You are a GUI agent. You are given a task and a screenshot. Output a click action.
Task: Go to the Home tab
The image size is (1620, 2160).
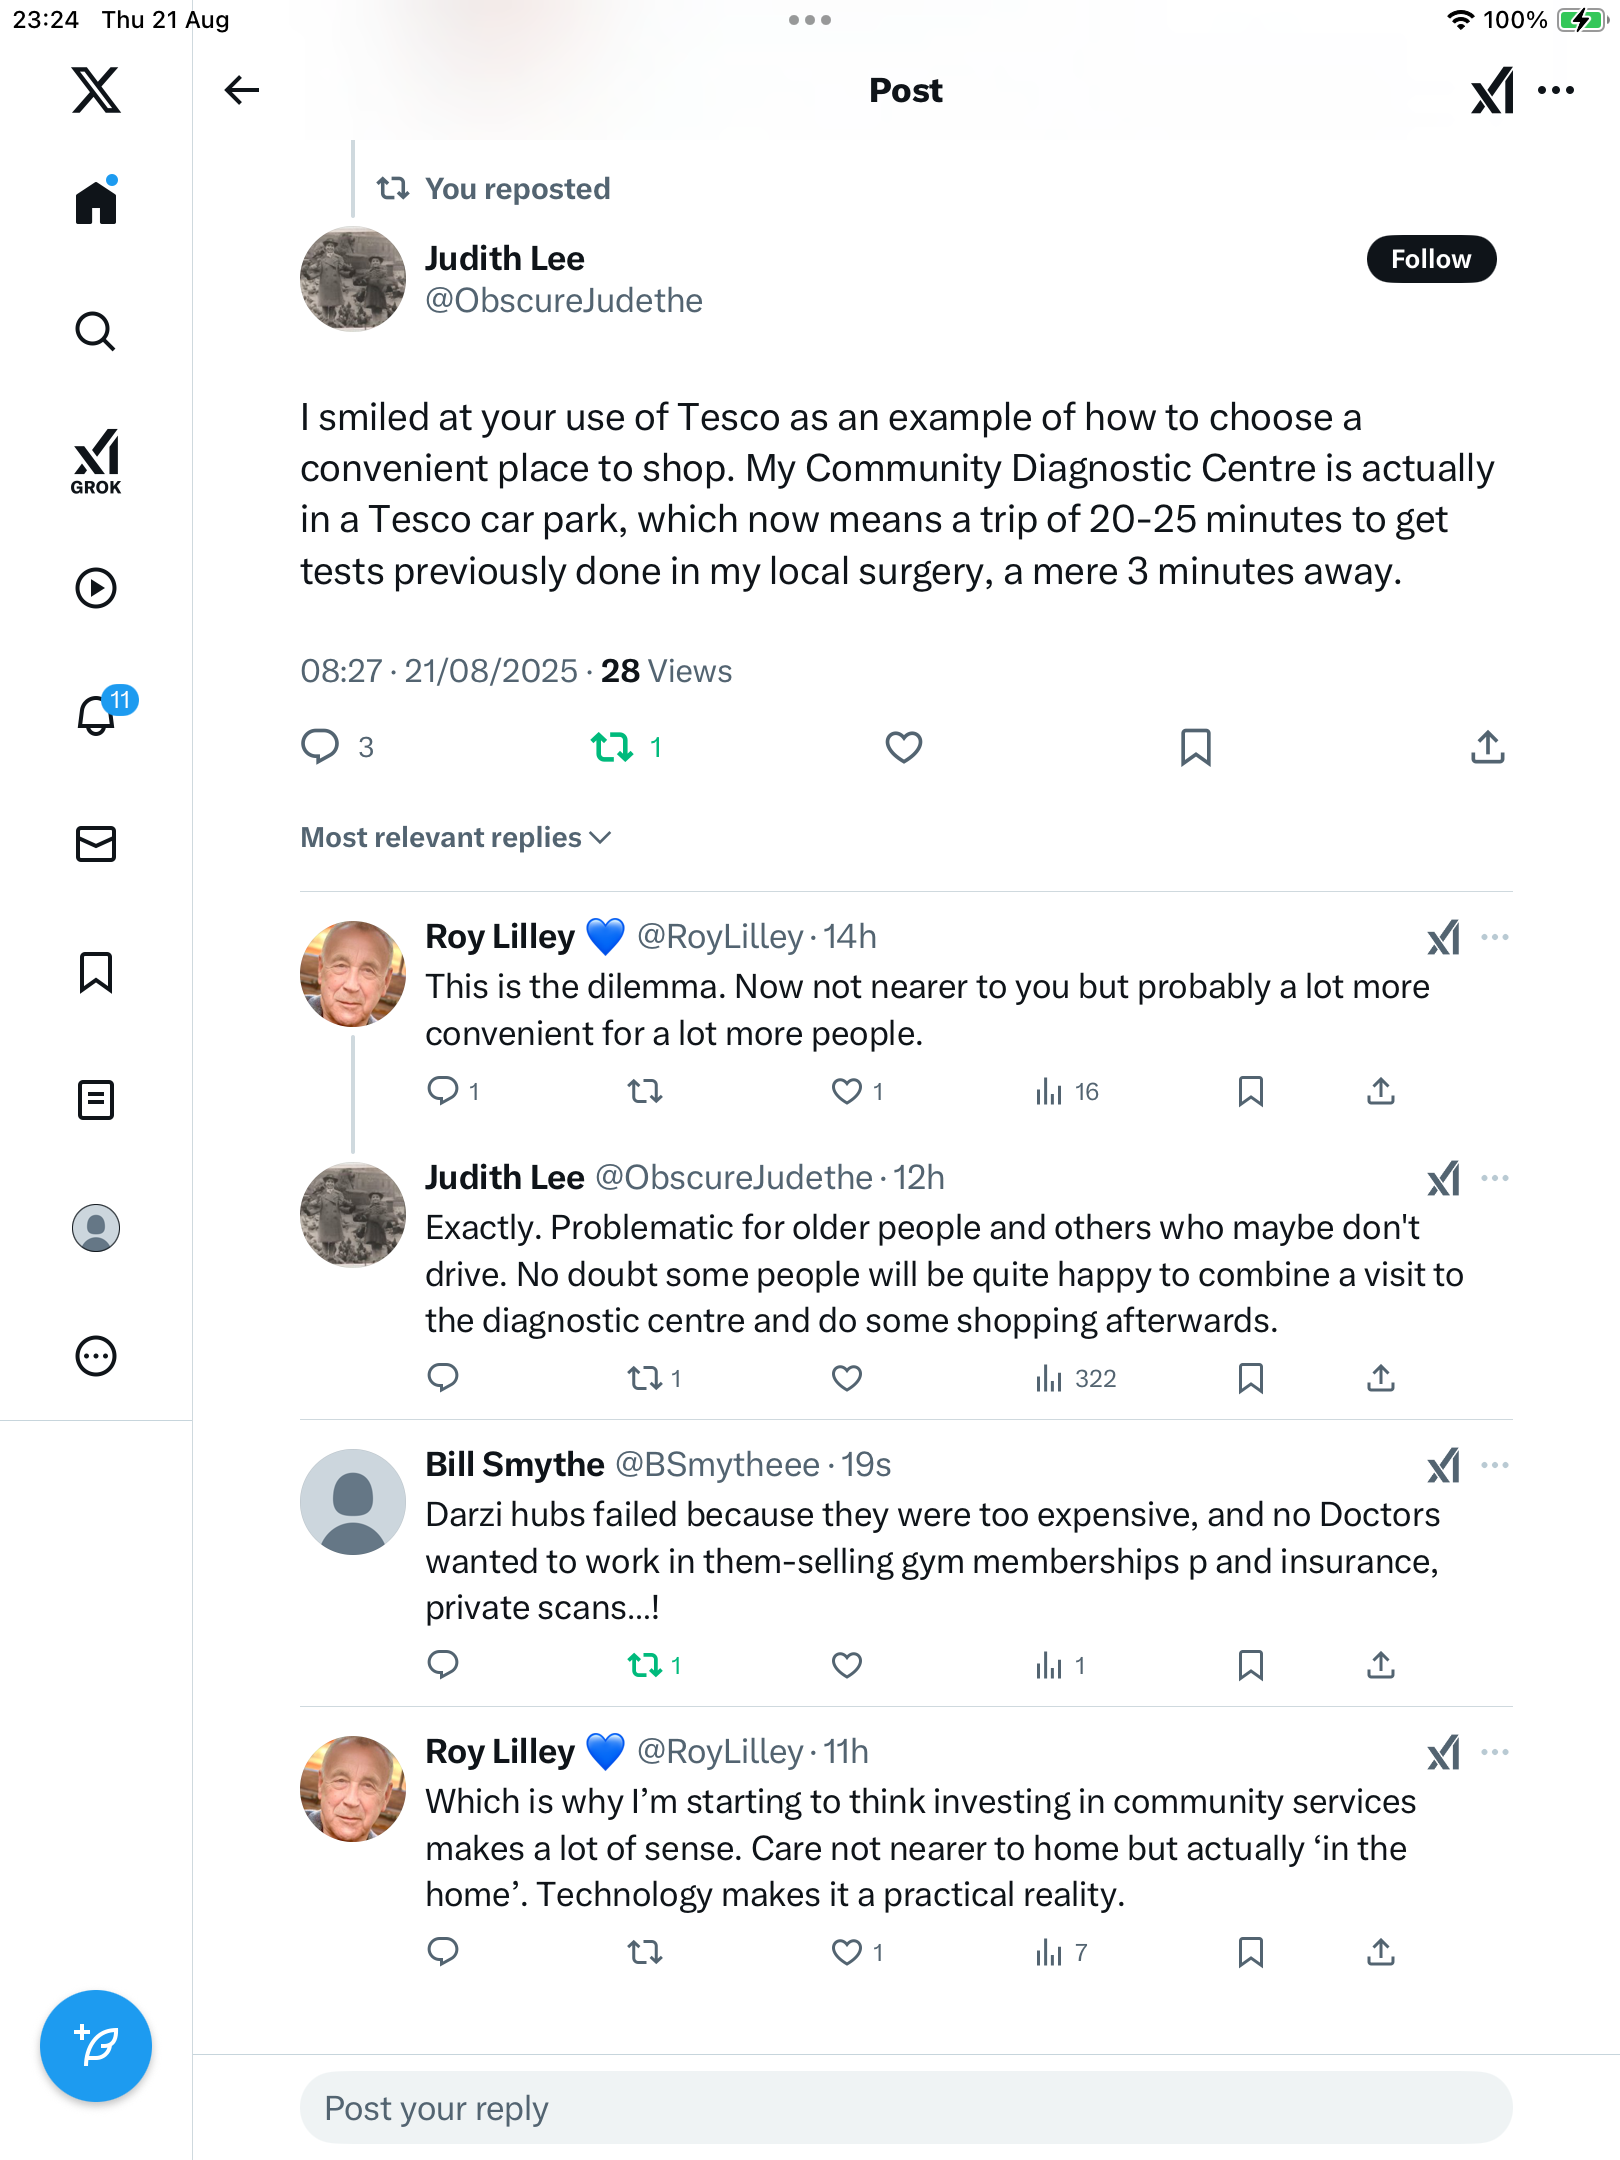[x=96, y=203]
